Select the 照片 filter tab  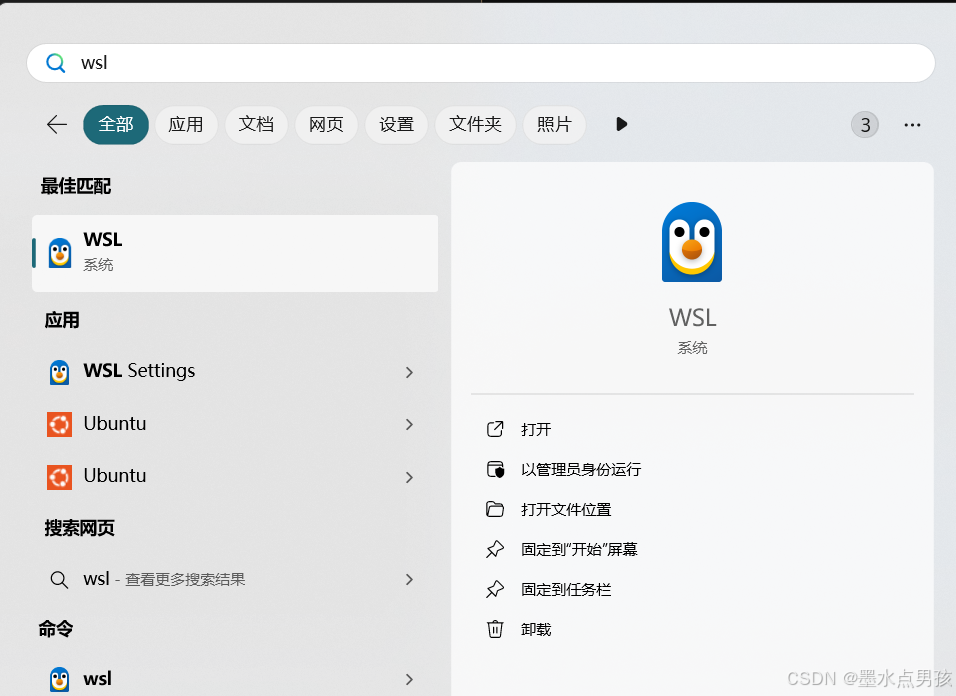click(554, 124)
